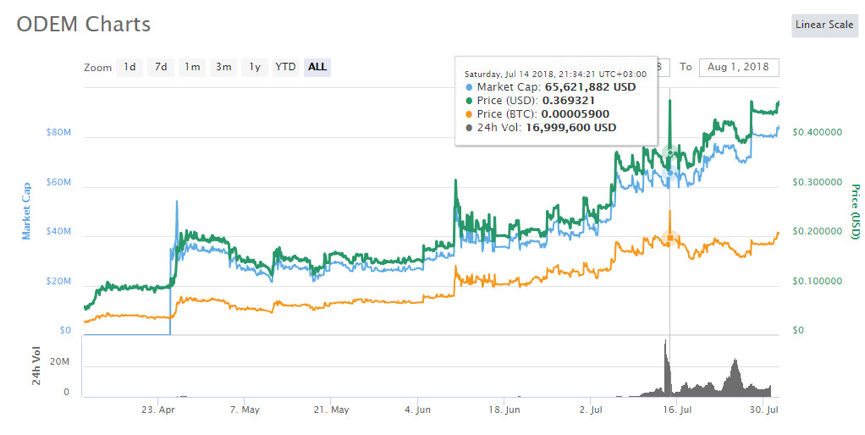Click the $60M axis value

[x=58, y=182]
